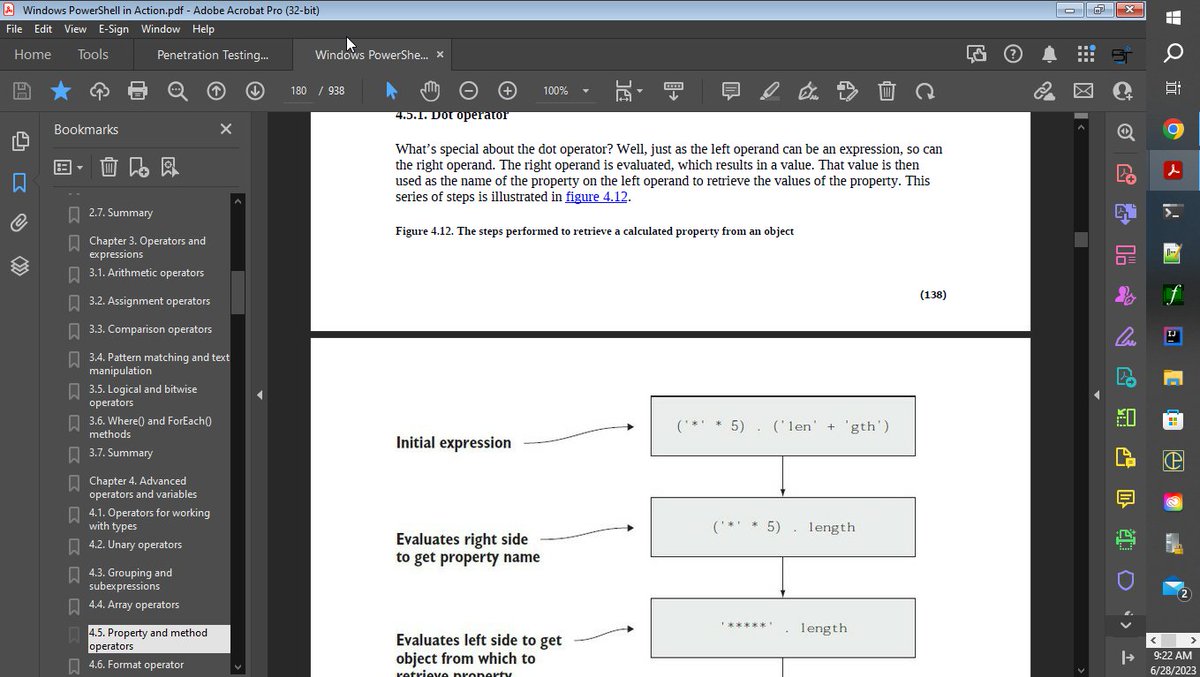This screenshot has width=1200, height=677.
Task: Open bookmark 3.3. Comparison operators
Action: (x=150, y=329)
